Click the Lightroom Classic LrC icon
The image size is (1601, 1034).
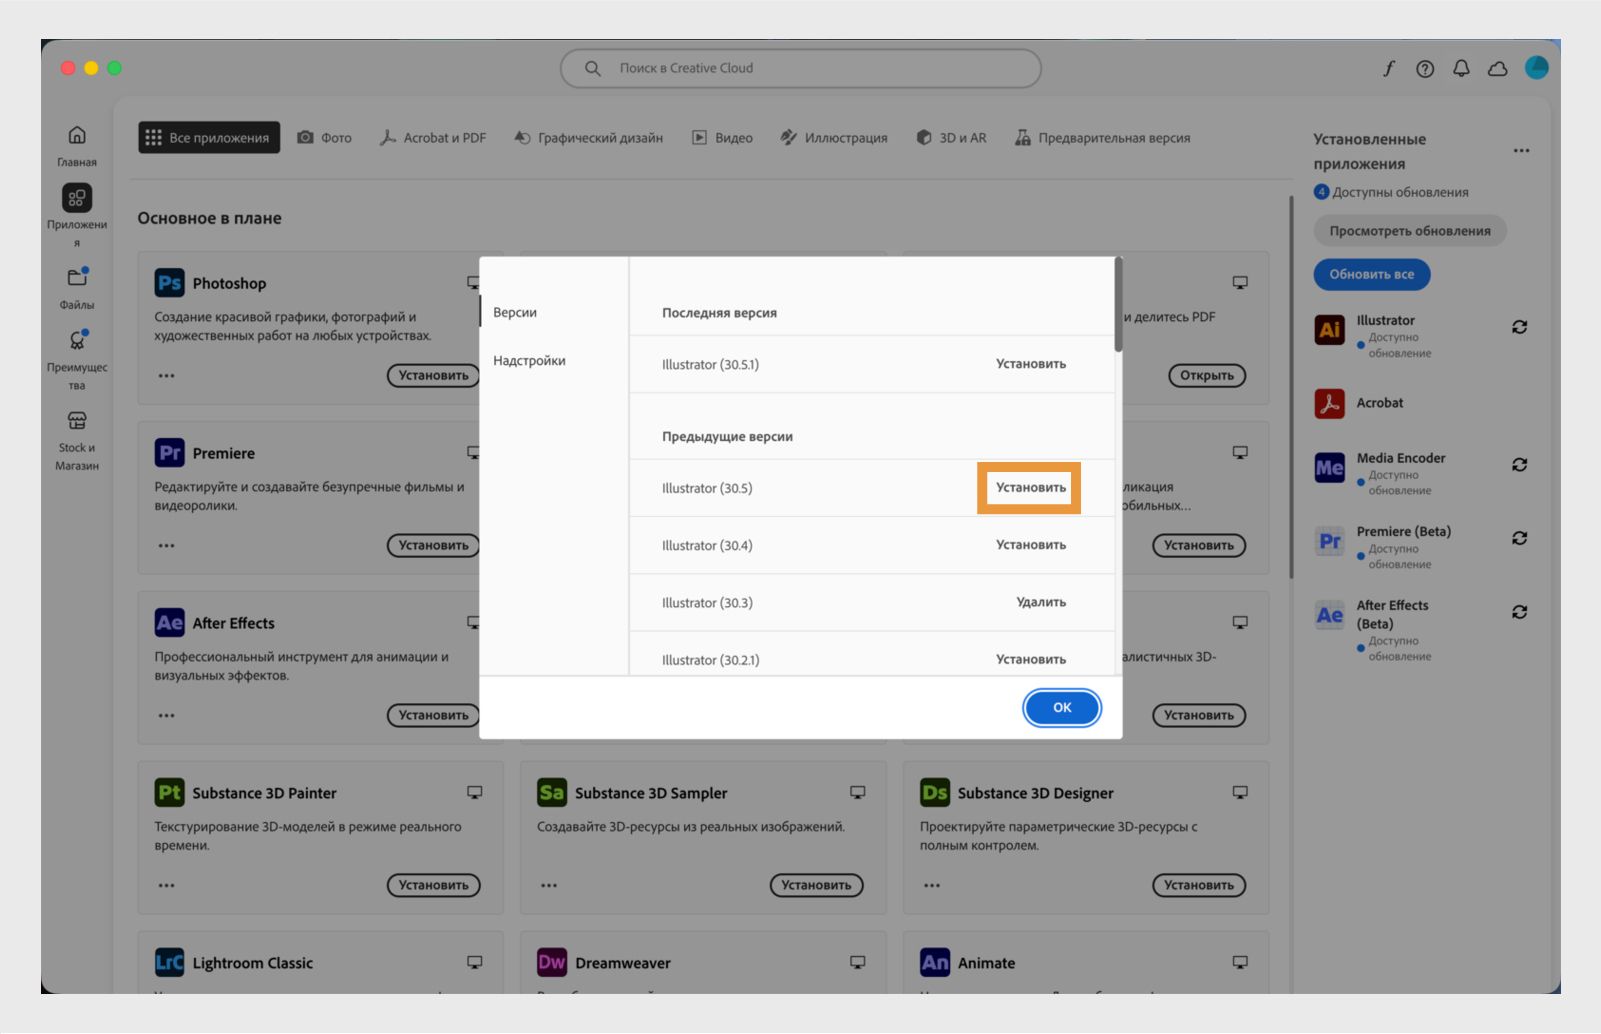(x=169, y=963)
